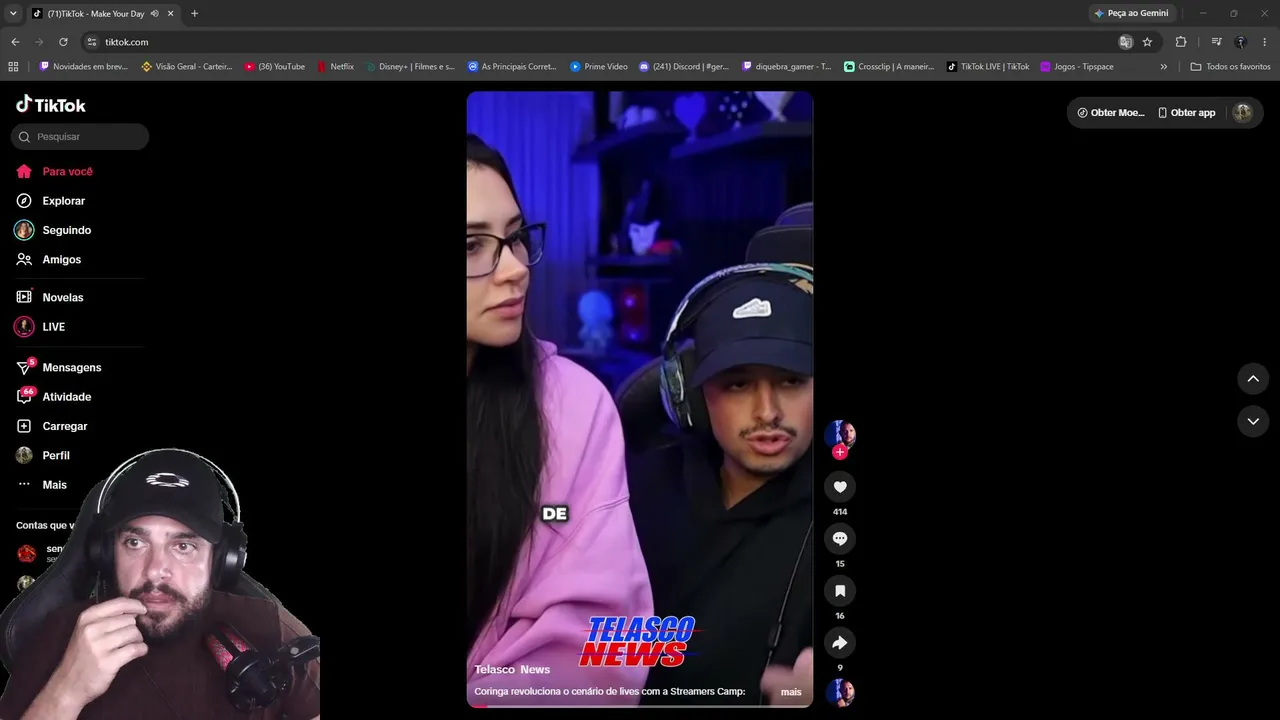
Task: Open the As Principais Corret... bookmark
Action: coord(512,67)
